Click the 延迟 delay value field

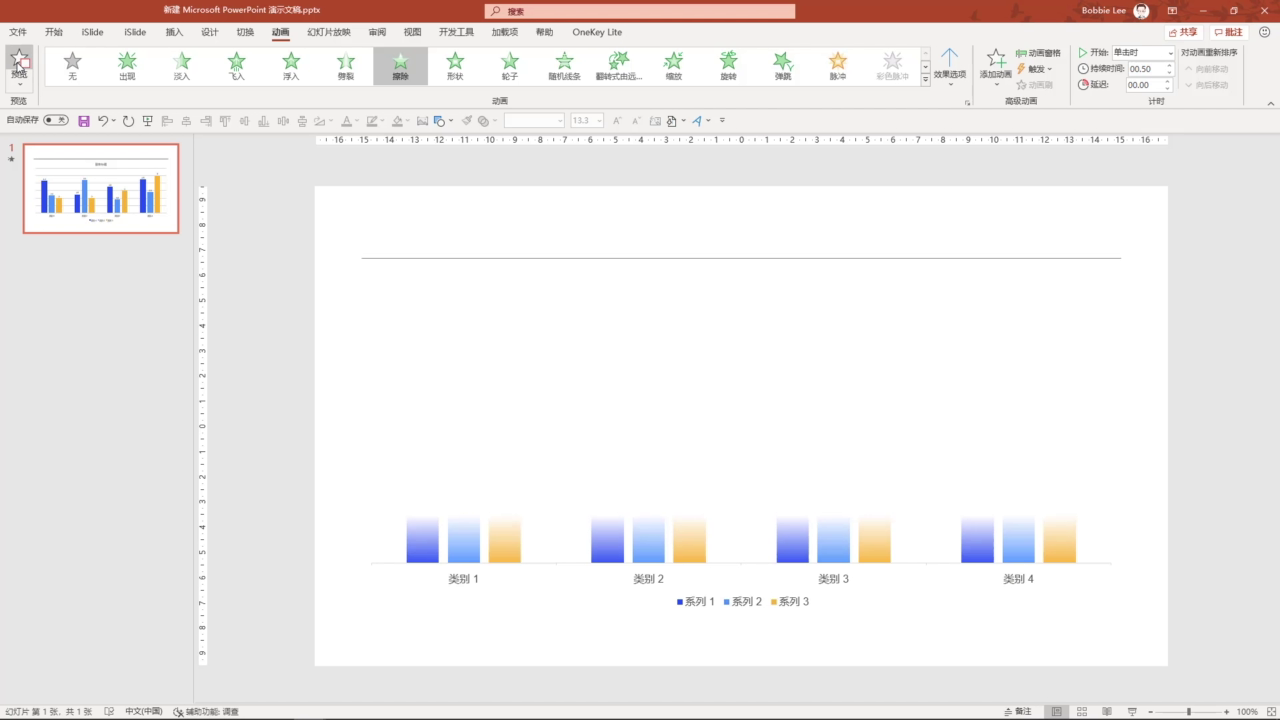click(1146, 85)
